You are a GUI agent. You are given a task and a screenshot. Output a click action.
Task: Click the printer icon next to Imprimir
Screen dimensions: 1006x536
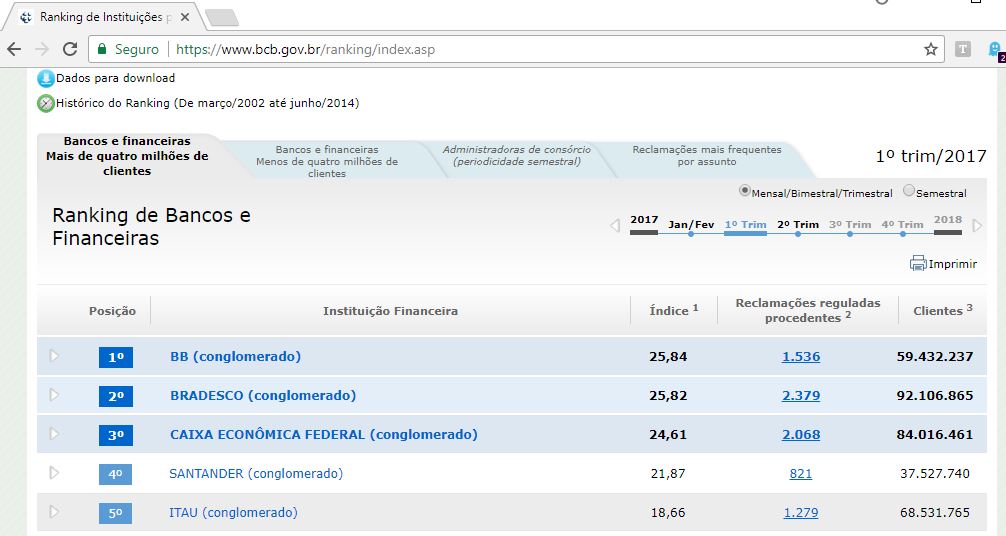point(918,263)
